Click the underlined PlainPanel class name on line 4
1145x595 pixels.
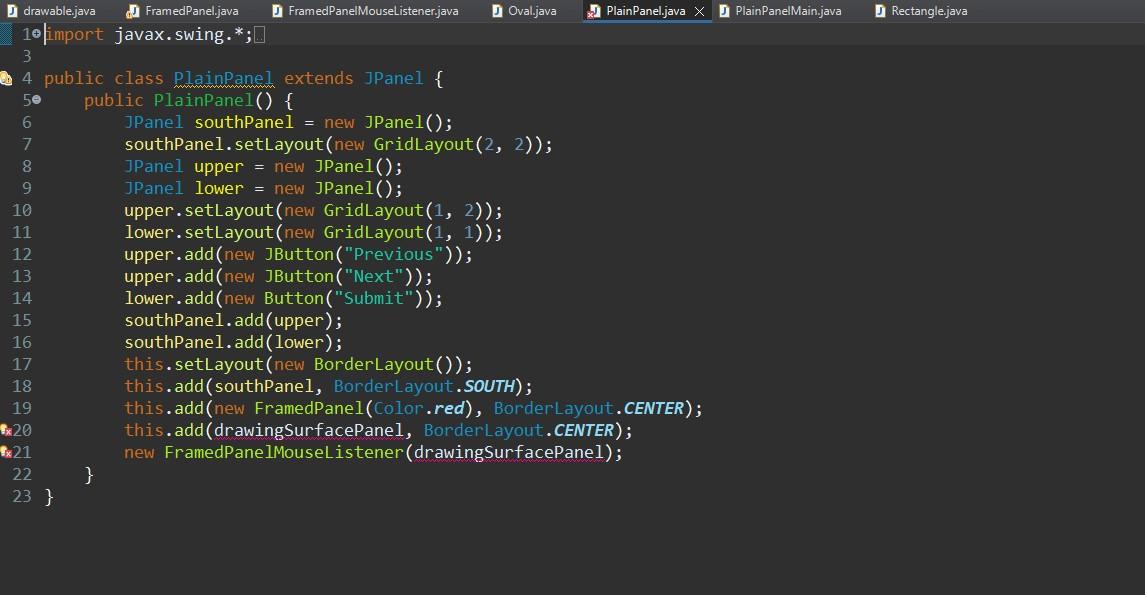click(222, 78)
